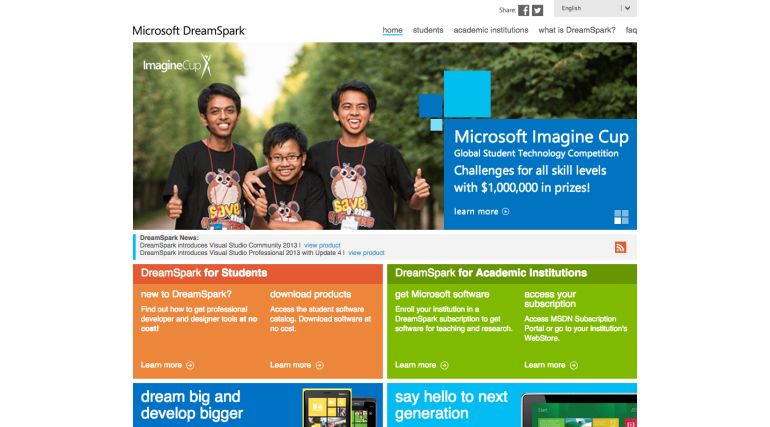Click Learn more under new to DreamSpark?
Viewport: 770px width, 427px height.
pos(167,365)
